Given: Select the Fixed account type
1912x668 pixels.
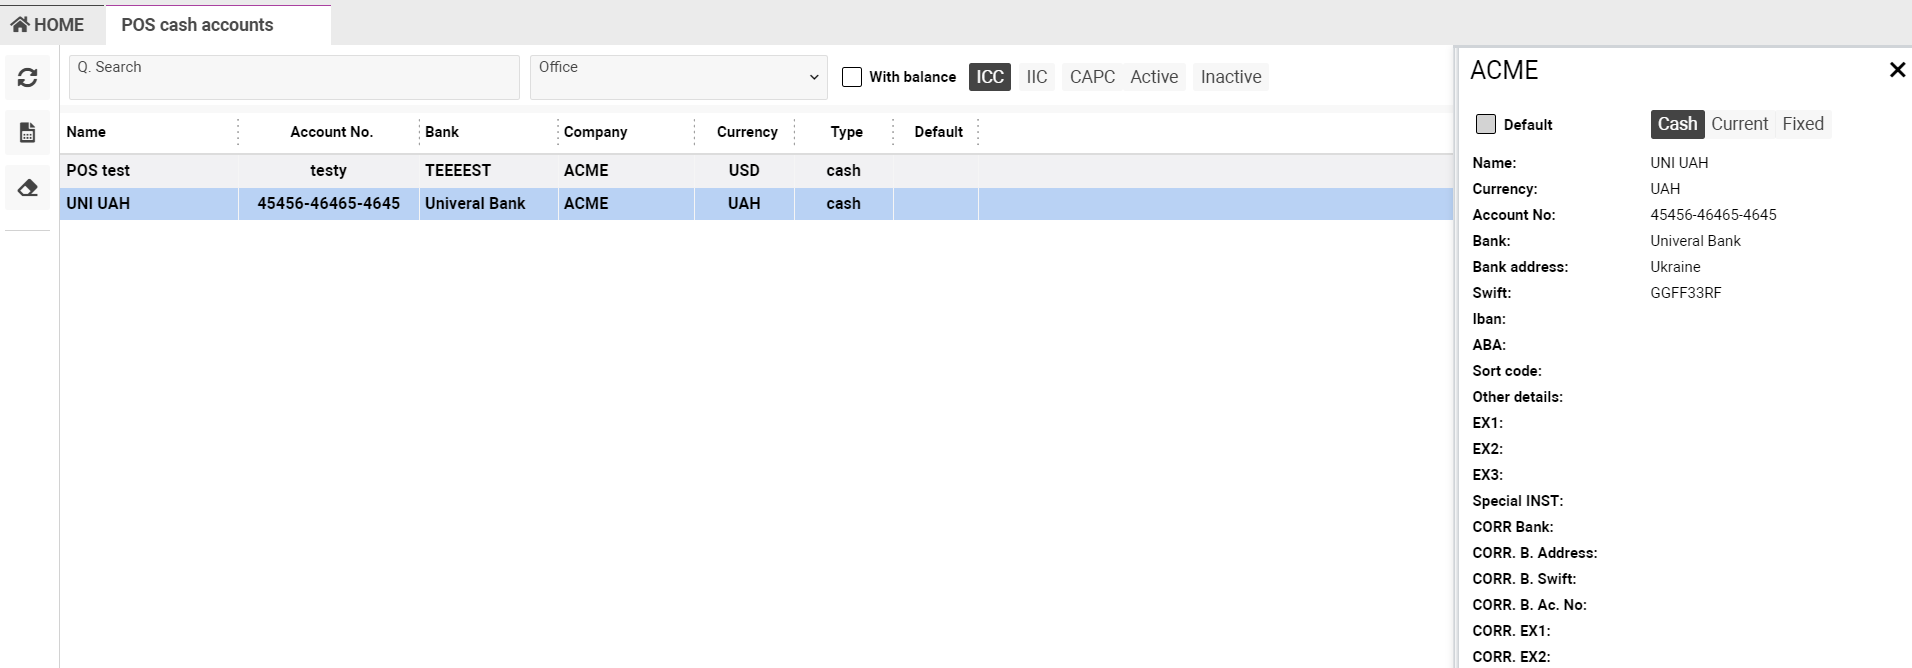Looking at the screenshot, I should click(1802, 124).
